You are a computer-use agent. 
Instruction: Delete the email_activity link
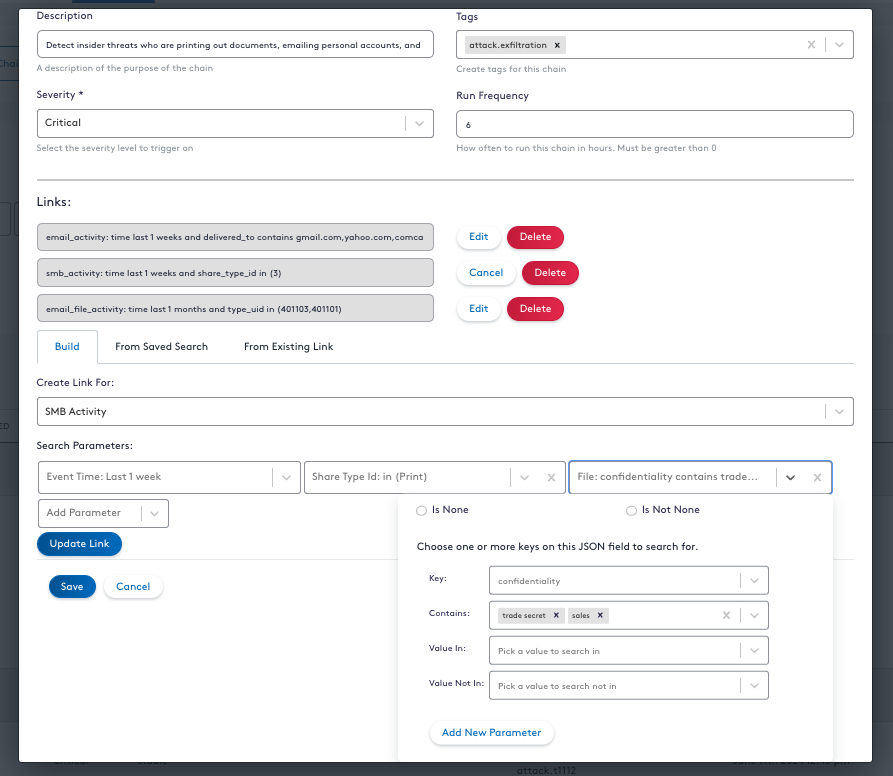click(535, 237)
